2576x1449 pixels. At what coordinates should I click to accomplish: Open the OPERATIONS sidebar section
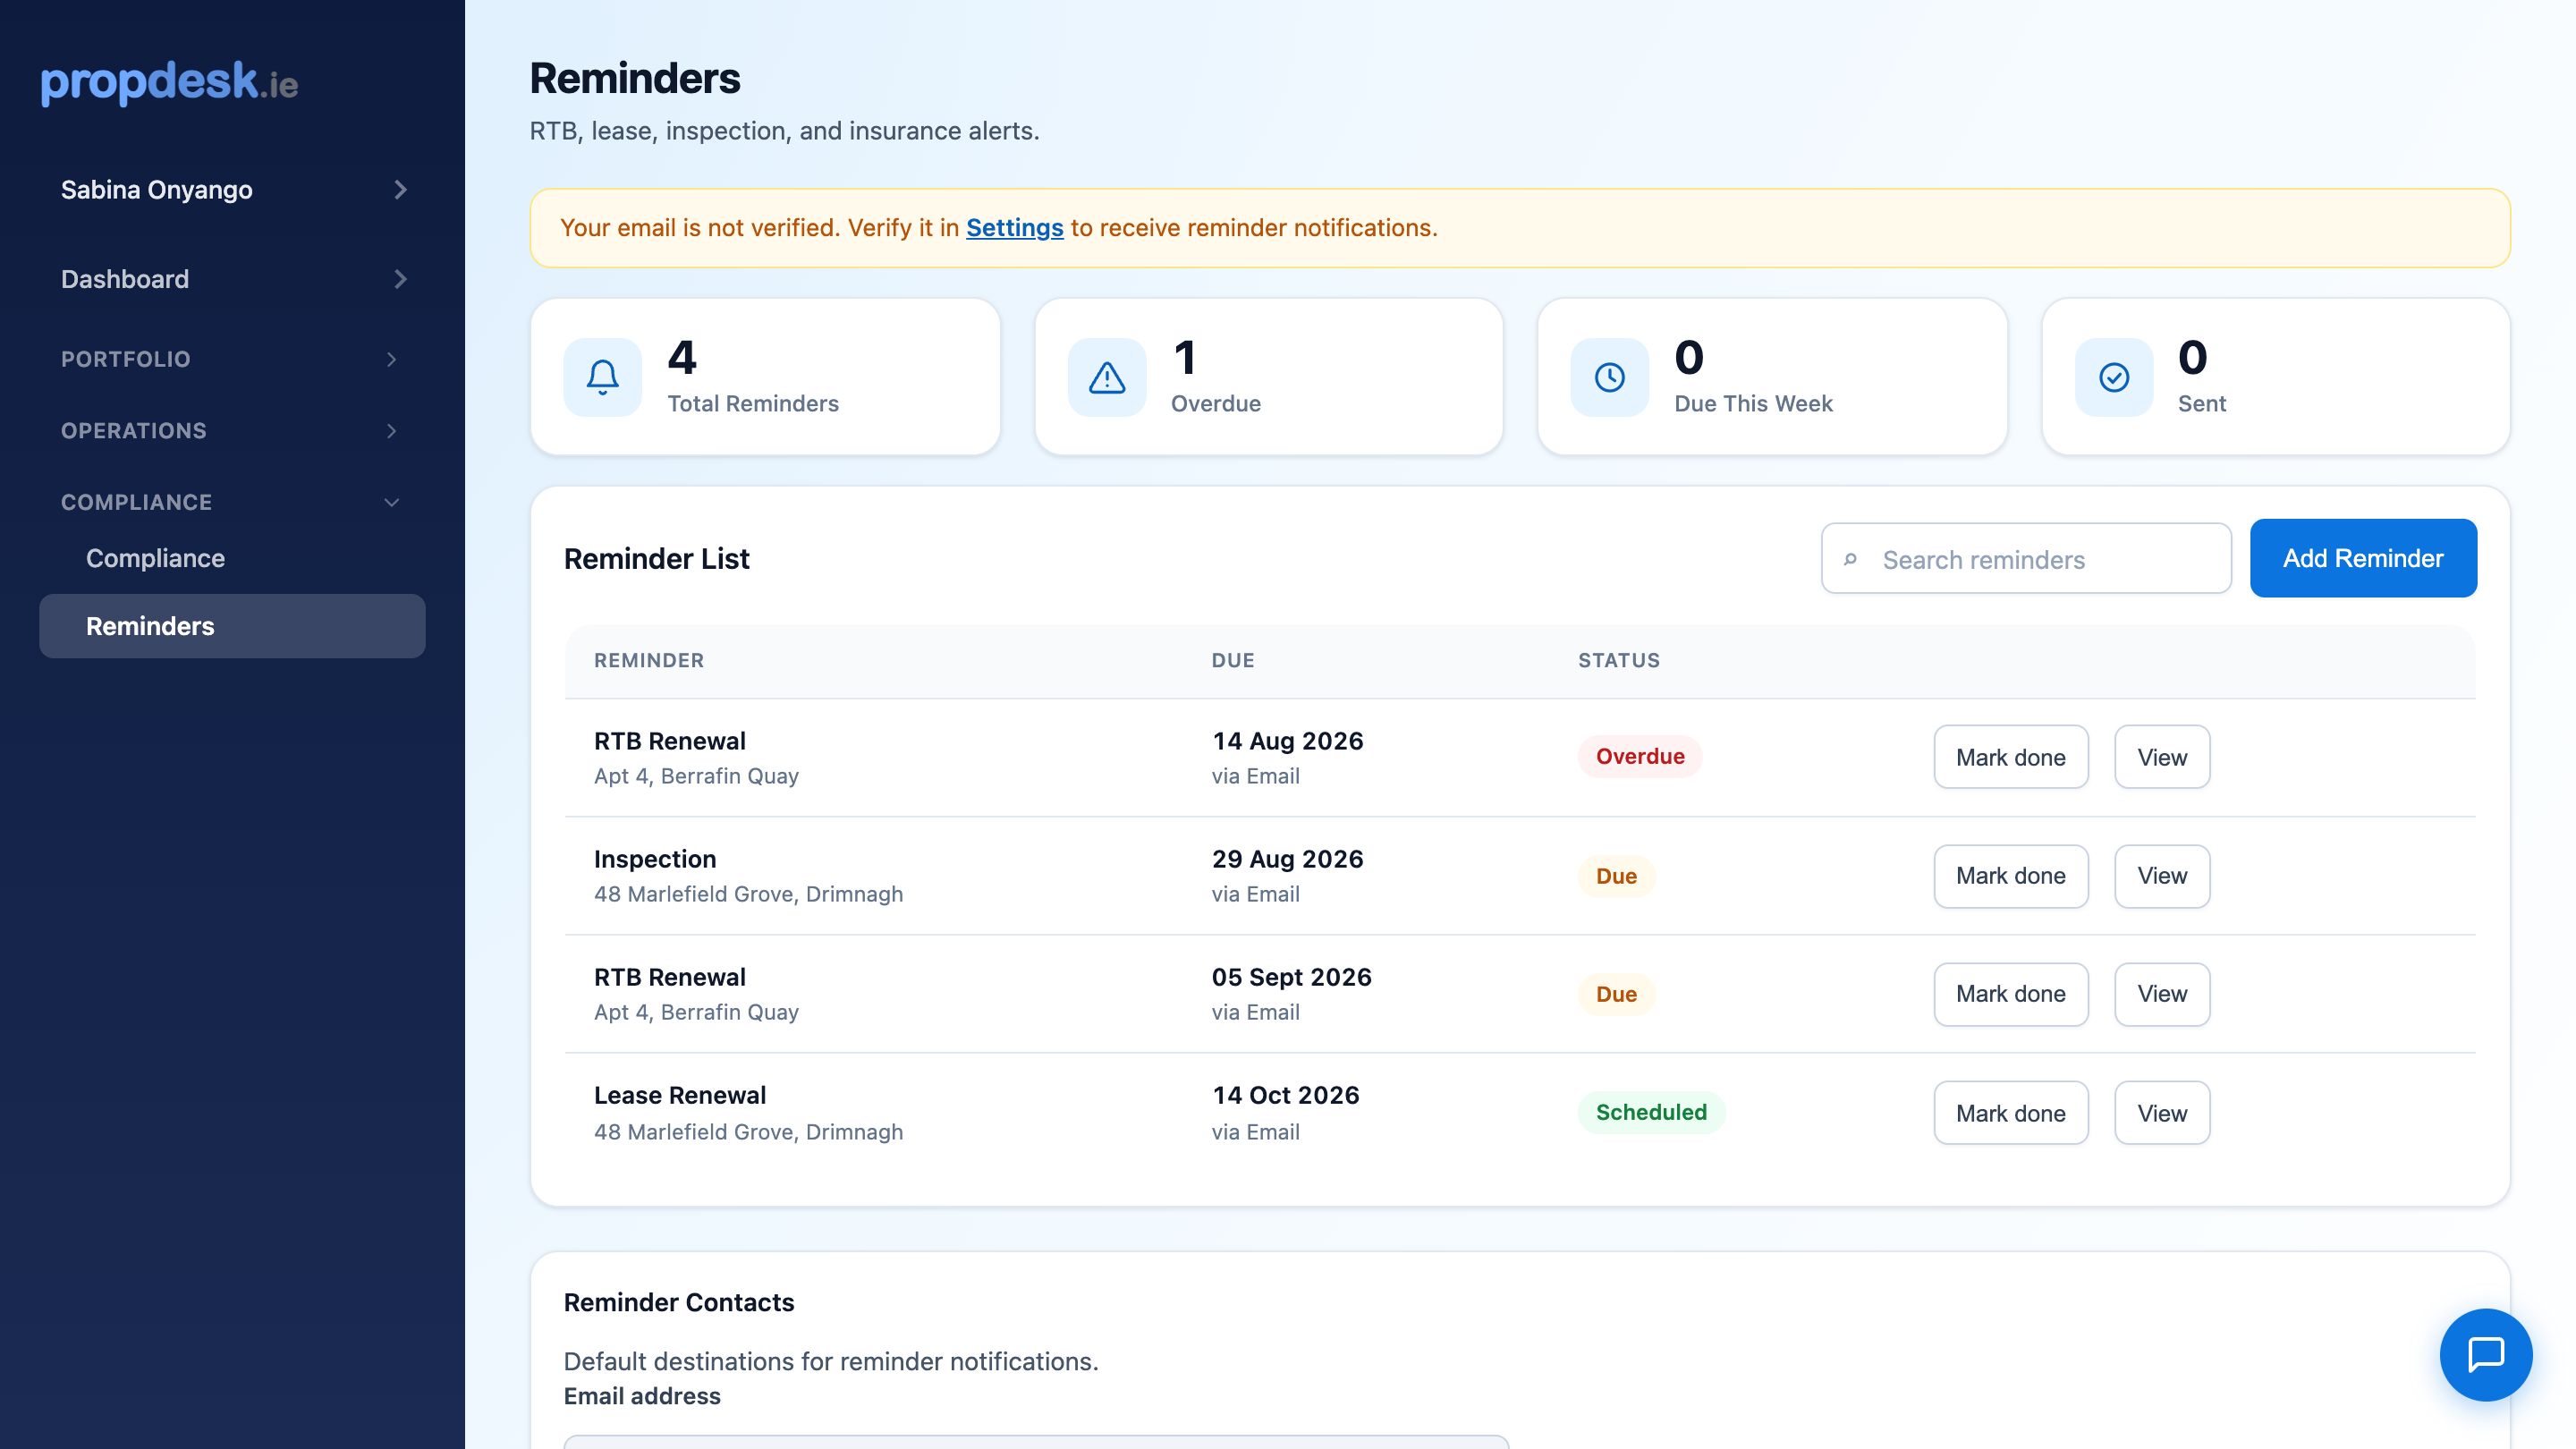click(x=232, y=431)
